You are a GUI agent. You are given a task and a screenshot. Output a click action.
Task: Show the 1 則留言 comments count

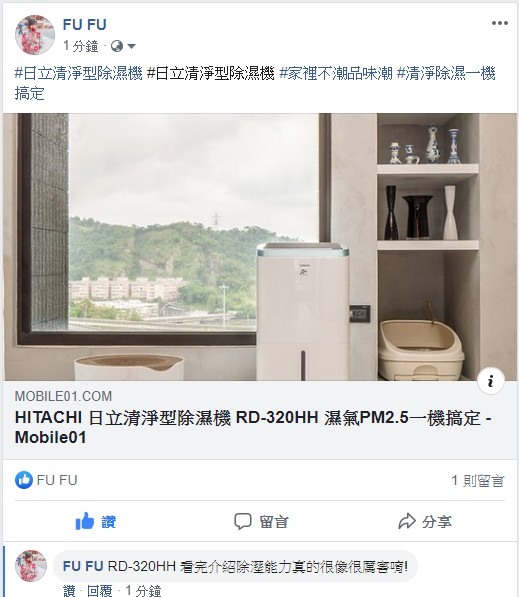coord(478,480)
